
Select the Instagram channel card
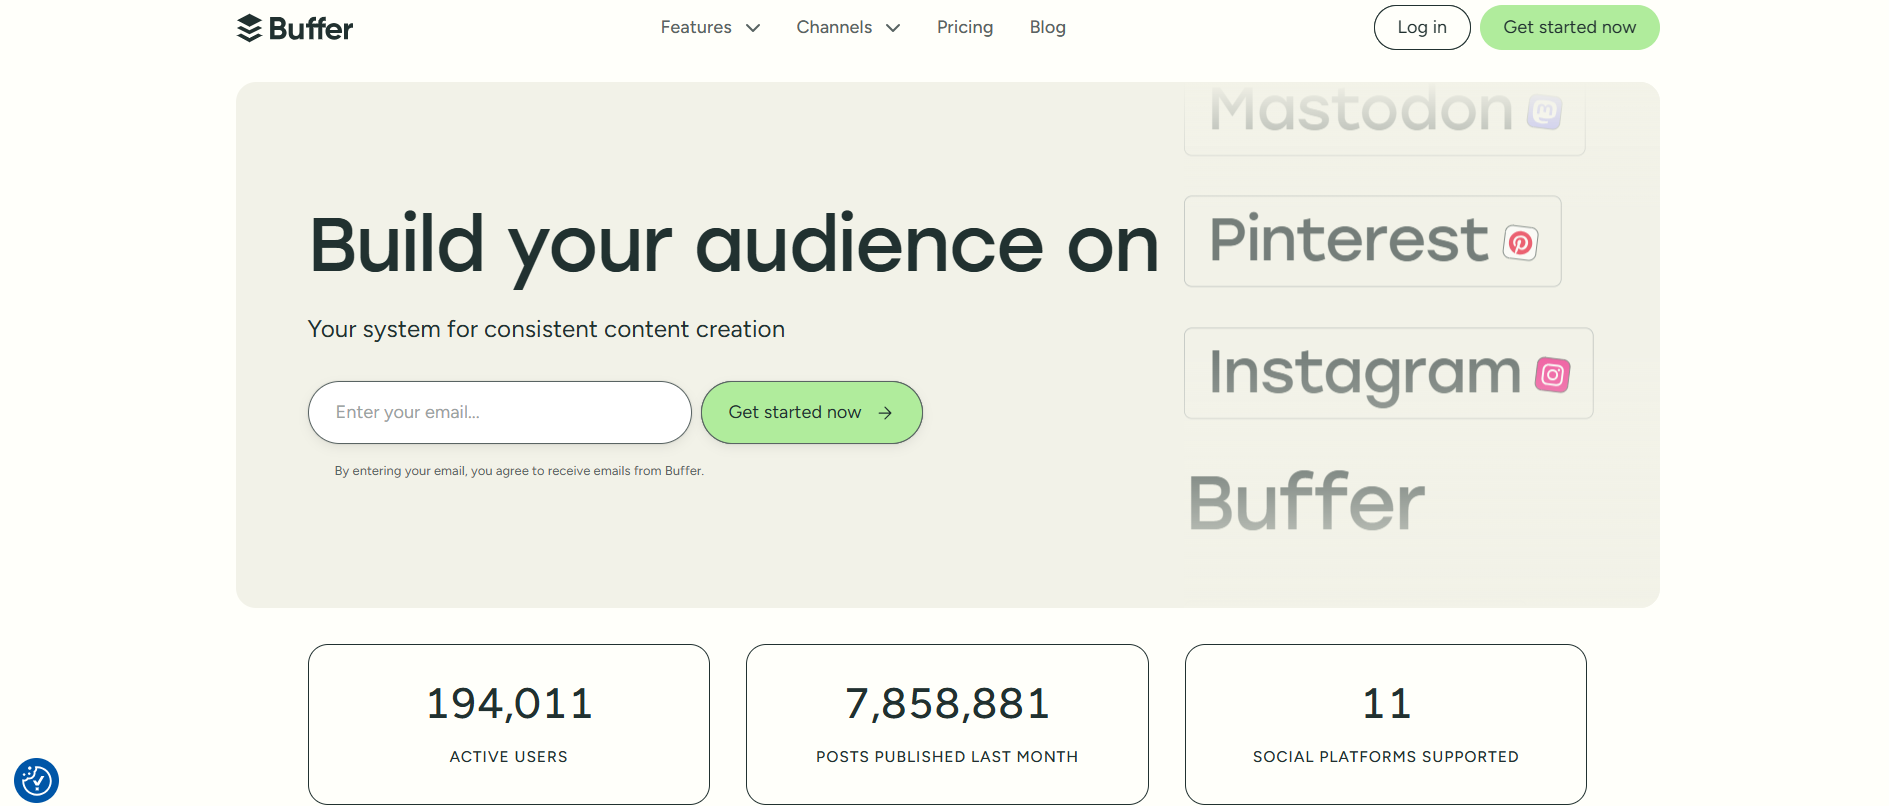tap(1389, 373)
